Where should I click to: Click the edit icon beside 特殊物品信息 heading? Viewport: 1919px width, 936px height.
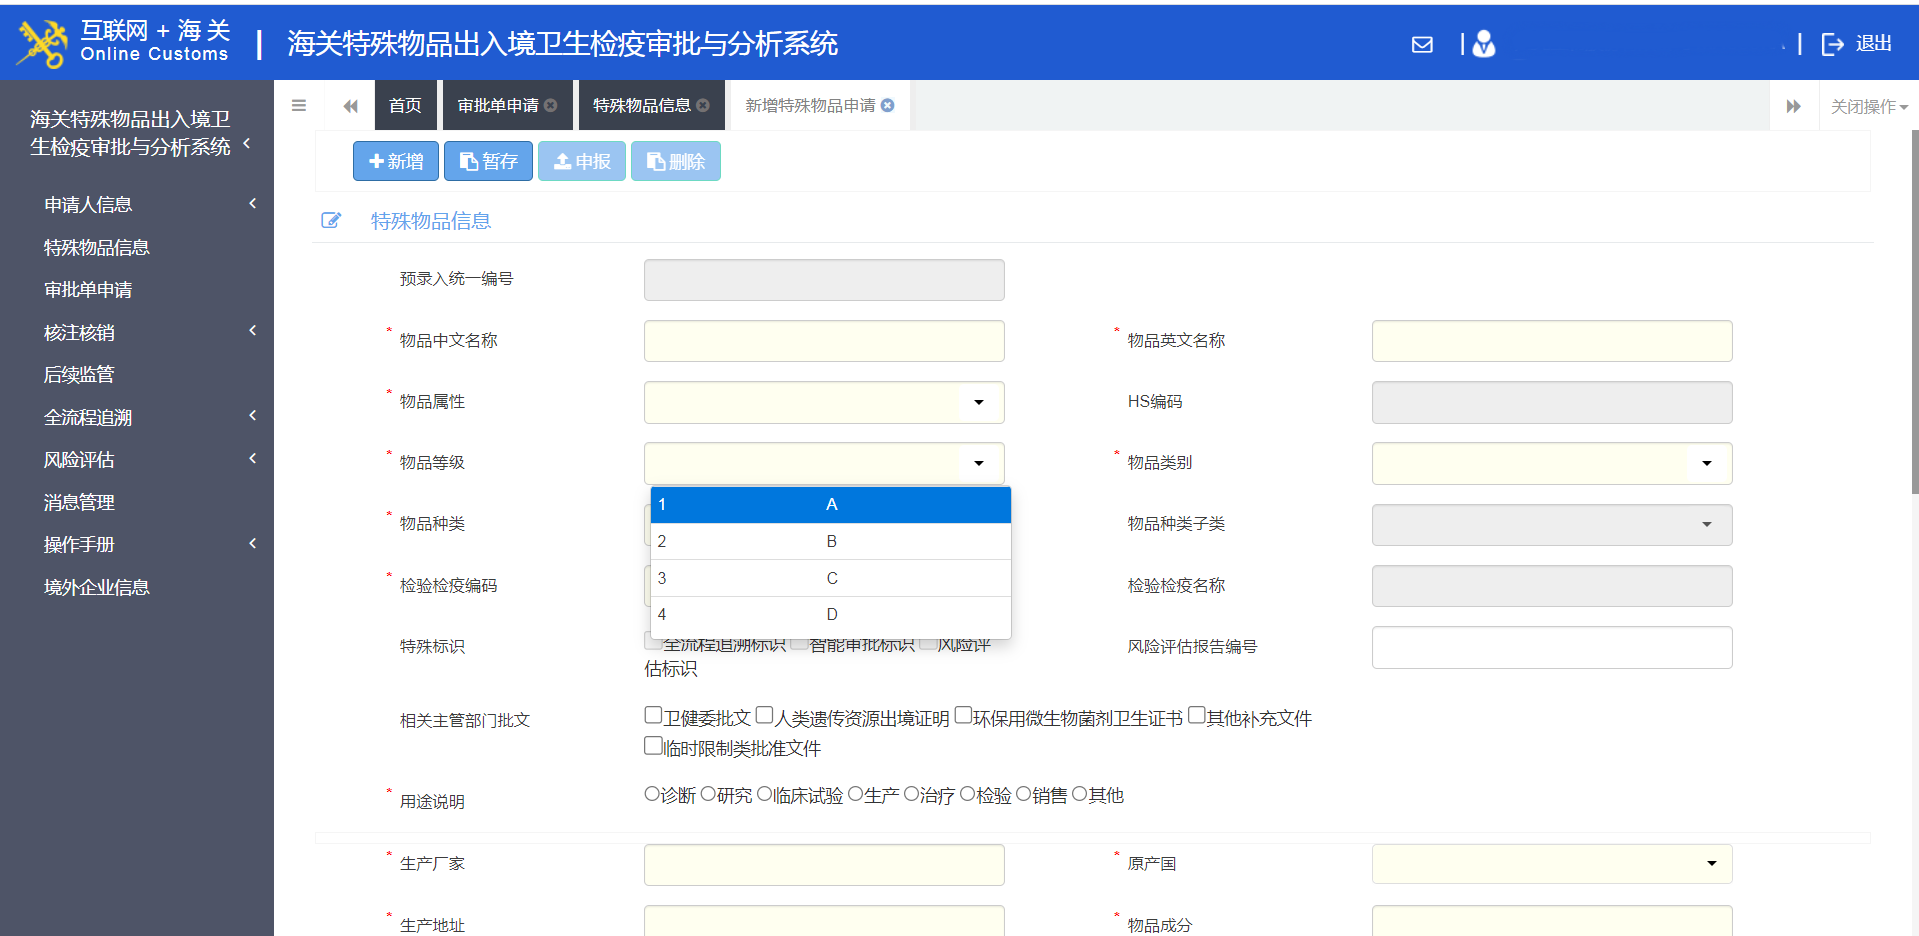click(x=331, y=221)
